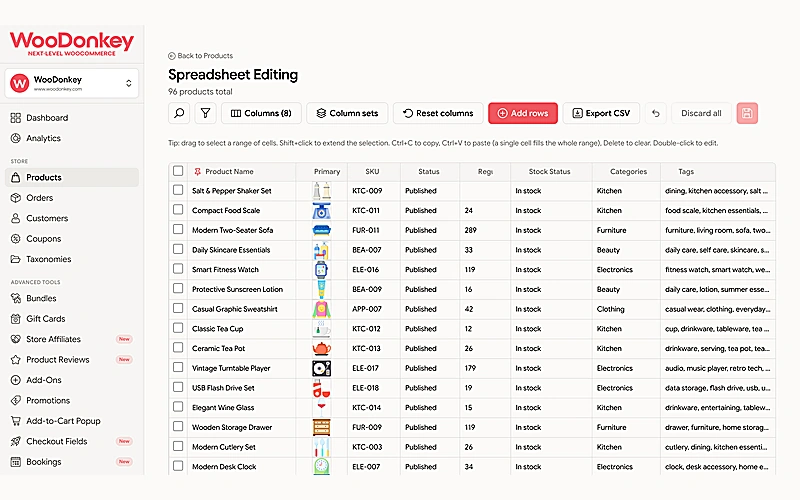The image size is (800, 500).
Task: Open the Column sets menu
Action: tap(347, 113)
